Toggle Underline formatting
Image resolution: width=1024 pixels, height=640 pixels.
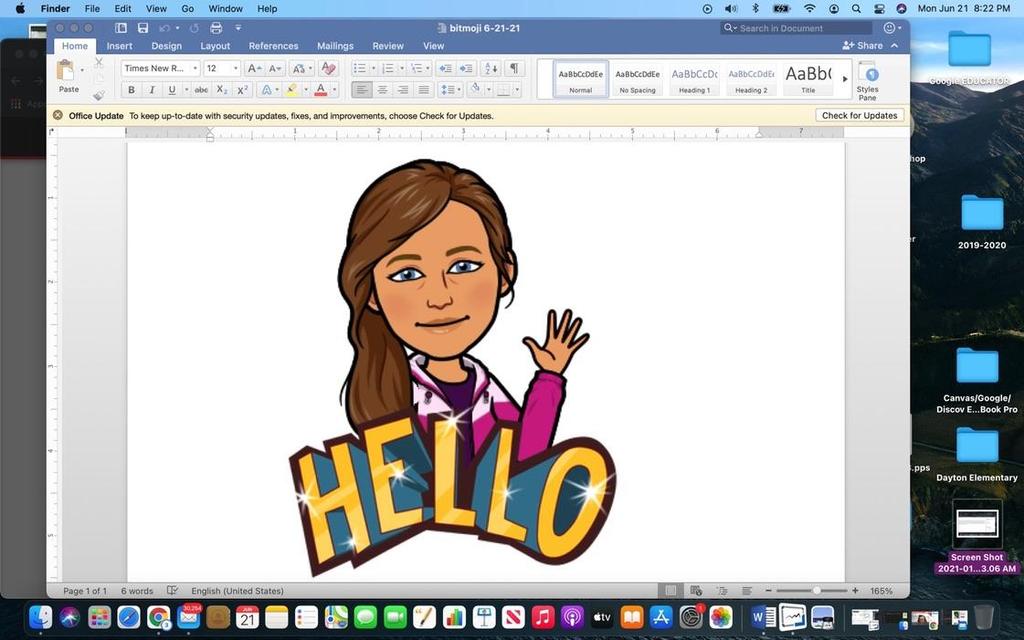[172, 89]
